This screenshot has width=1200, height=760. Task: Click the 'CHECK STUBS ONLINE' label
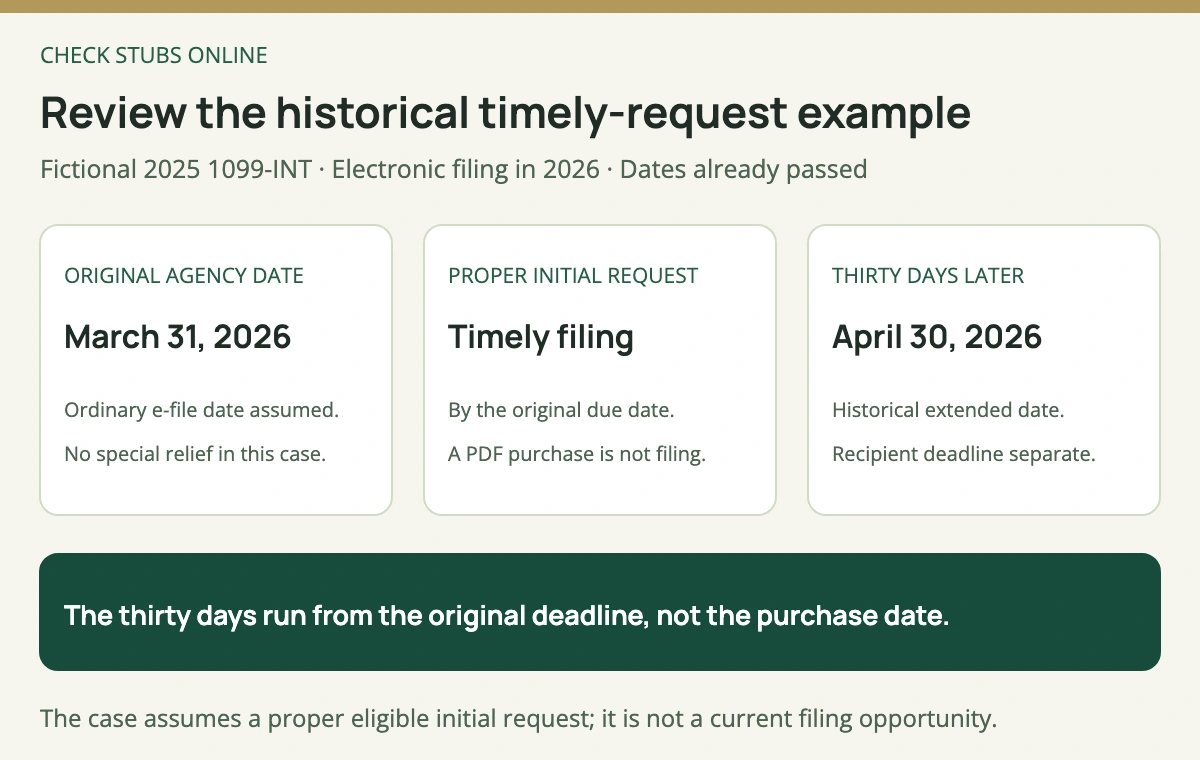click(x=154, y=56)
